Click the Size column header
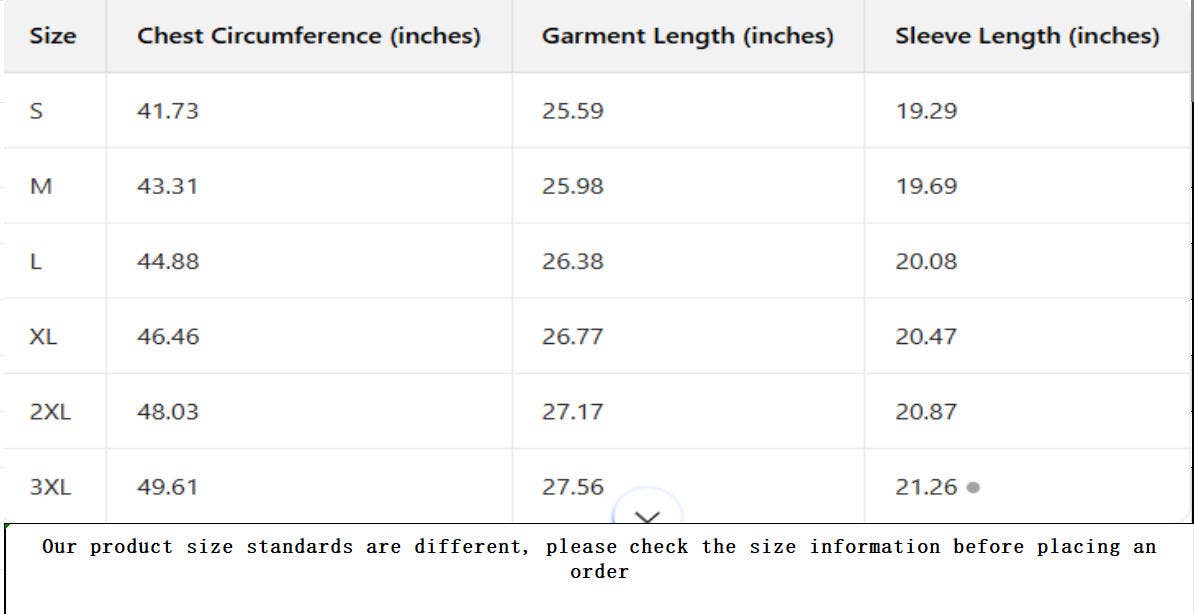This screenshot has width=1194, height=614. (x=52, y=36)
